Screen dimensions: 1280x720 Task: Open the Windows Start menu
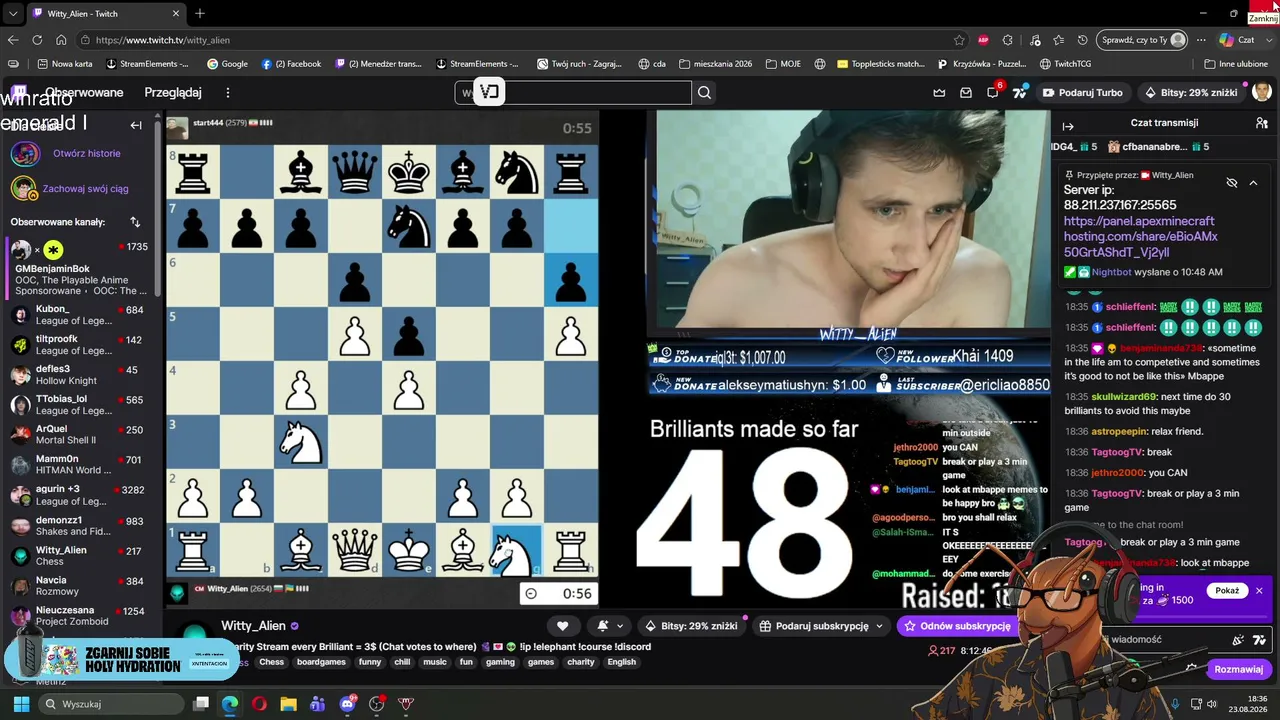coord(21,704)
